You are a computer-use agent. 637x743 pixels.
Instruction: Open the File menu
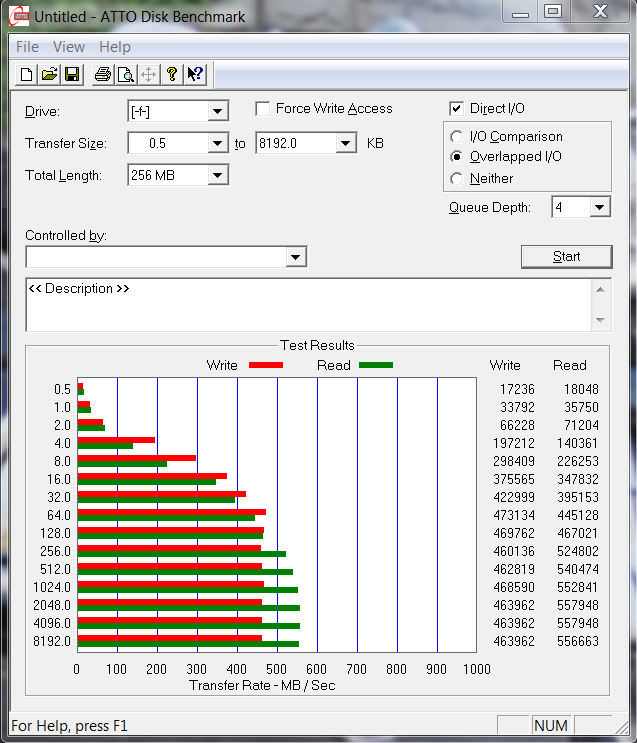[27, 47]
